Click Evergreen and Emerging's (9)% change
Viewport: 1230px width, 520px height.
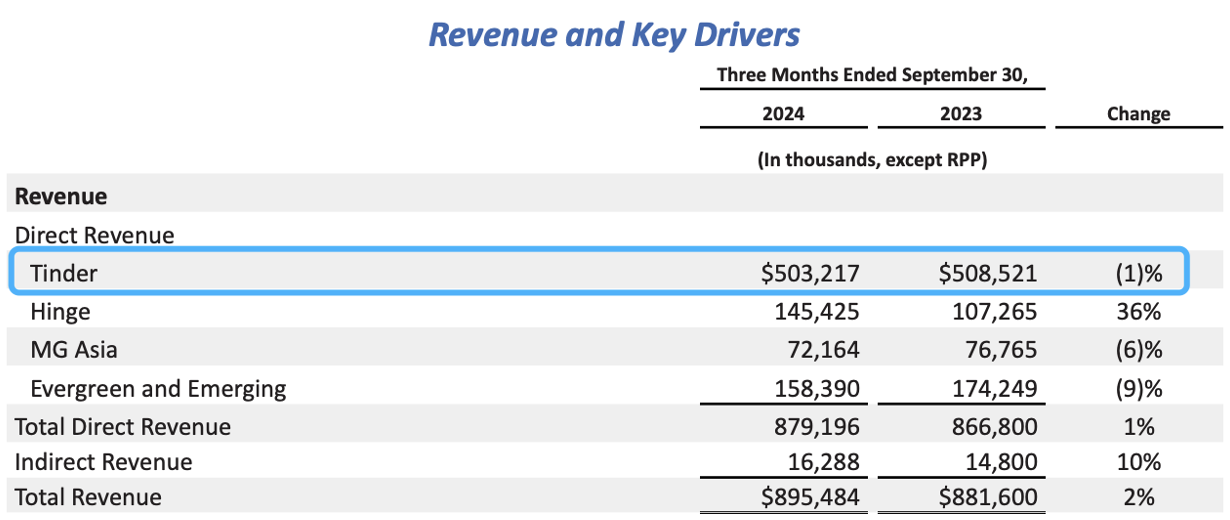point(1138,389)
